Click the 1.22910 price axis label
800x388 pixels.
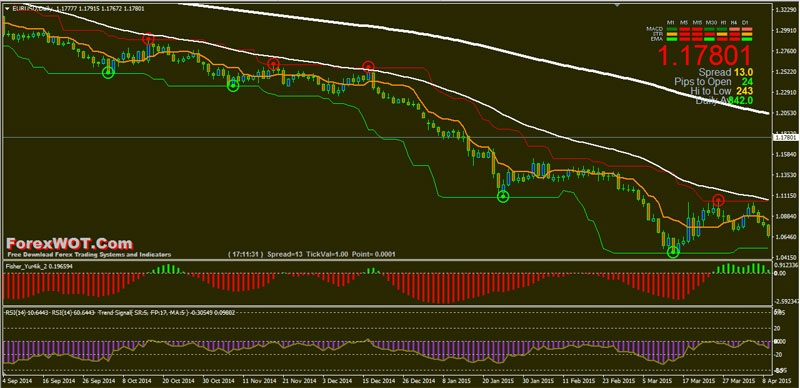786,92
